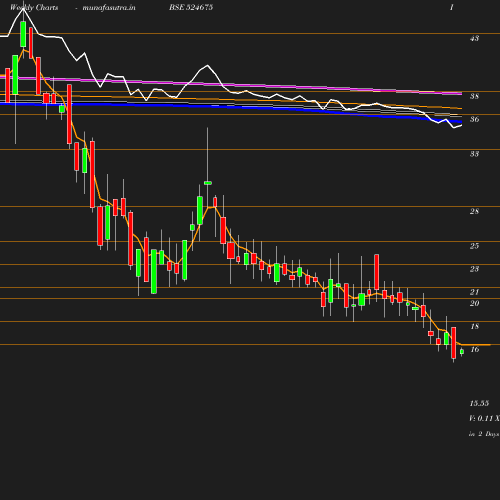Click price axis label 36

coord(474,119)
